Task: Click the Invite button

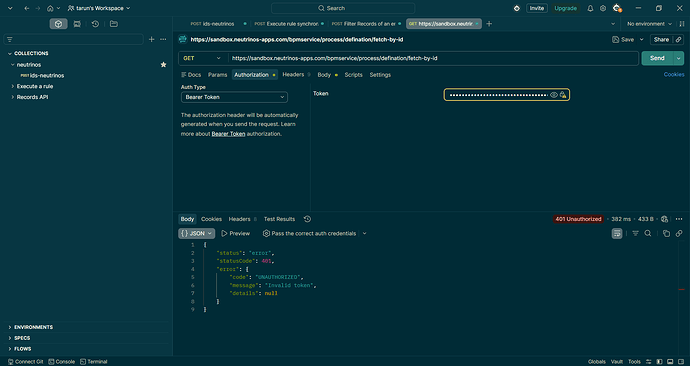Action: pyautogui.click(x=536, y=8)
